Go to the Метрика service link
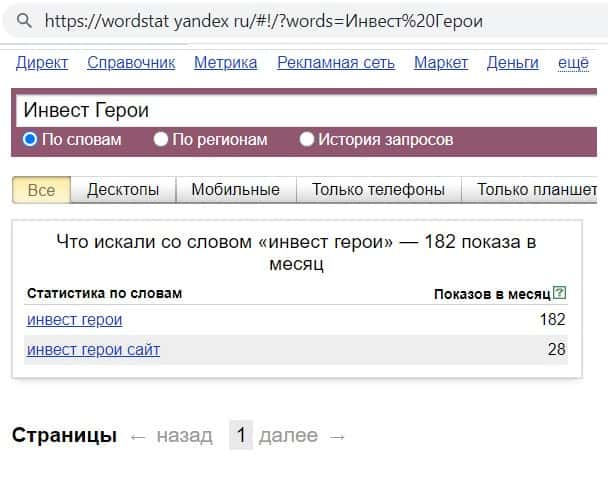Image resolution: width=608 pixels, height=481 pixels. click(x=225, y=63)
